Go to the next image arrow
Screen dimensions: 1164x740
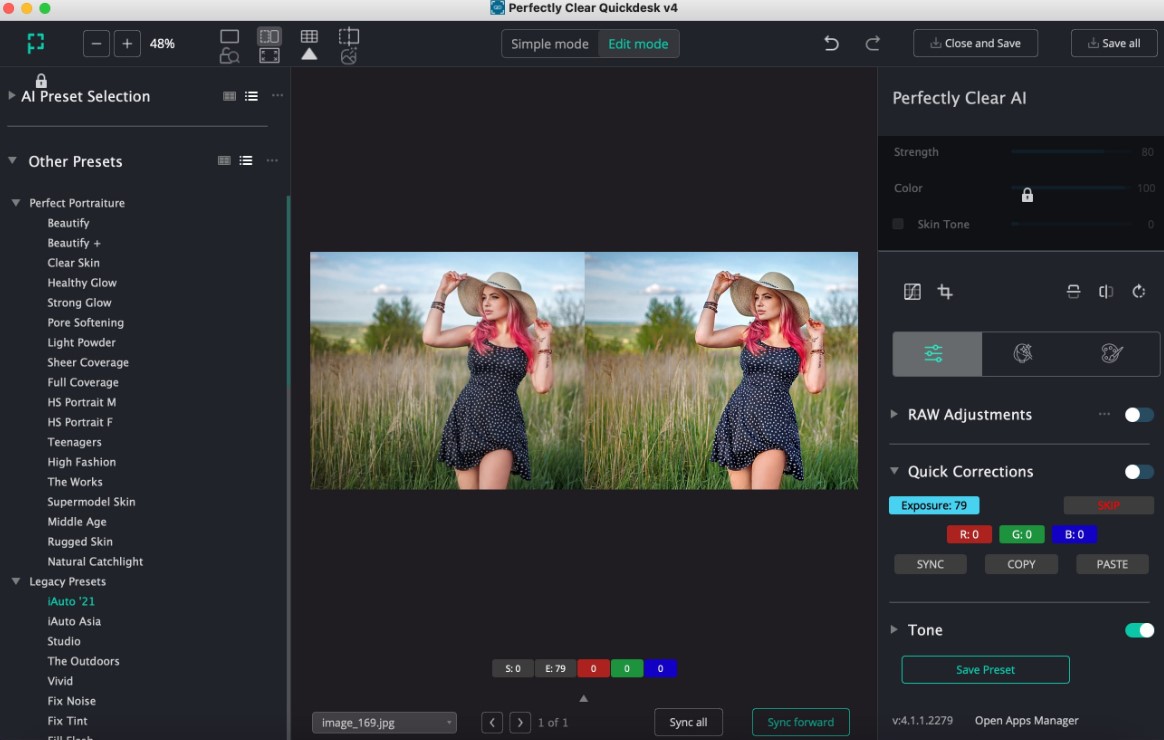coord(520,722)
